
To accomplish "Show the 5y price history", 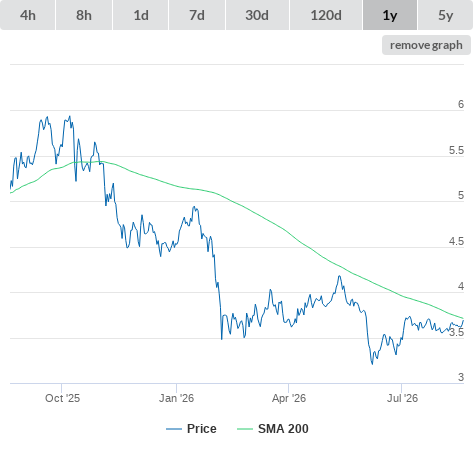I will click(x=445, y=15).
